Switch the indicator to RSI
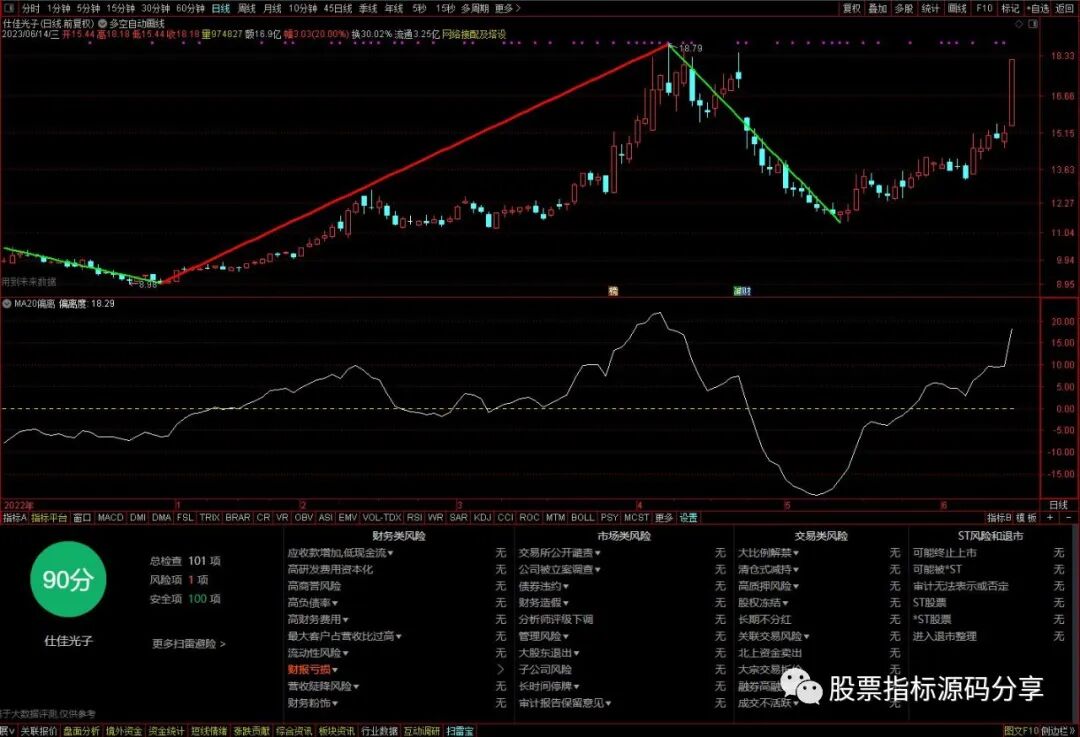Screen dimensions: 1080x737 [414, 517]
